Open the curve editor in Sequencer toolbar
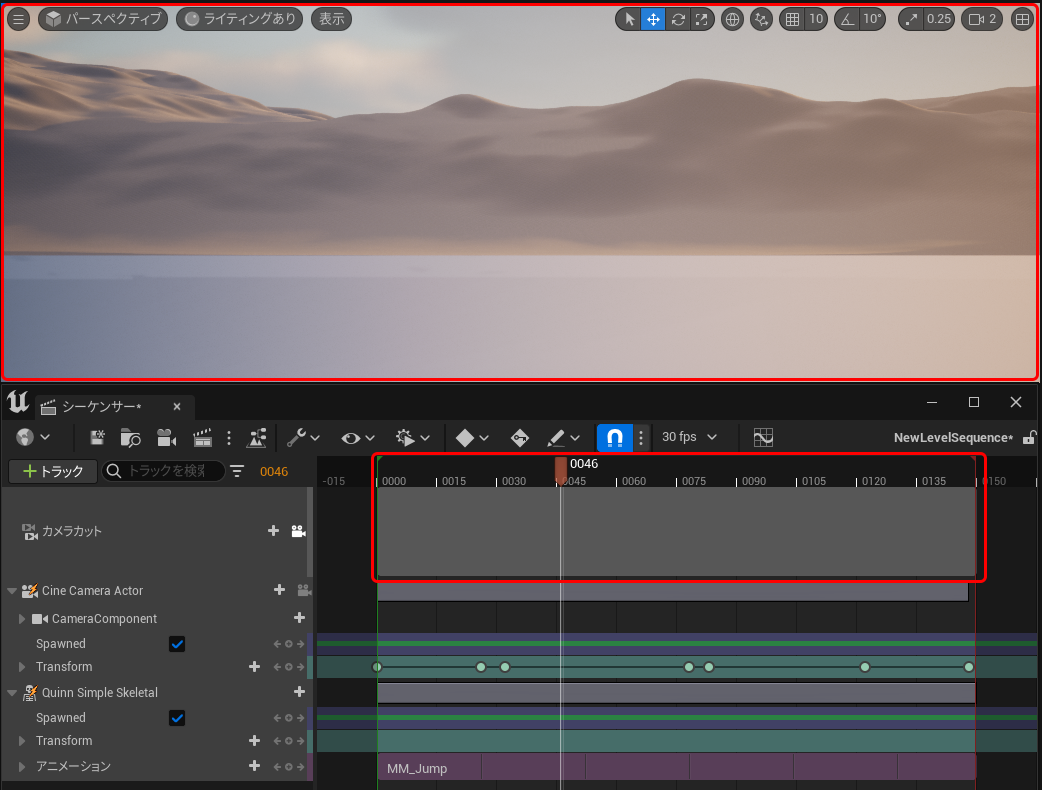Screen dimensions: 1042x790 pos(764,438)
